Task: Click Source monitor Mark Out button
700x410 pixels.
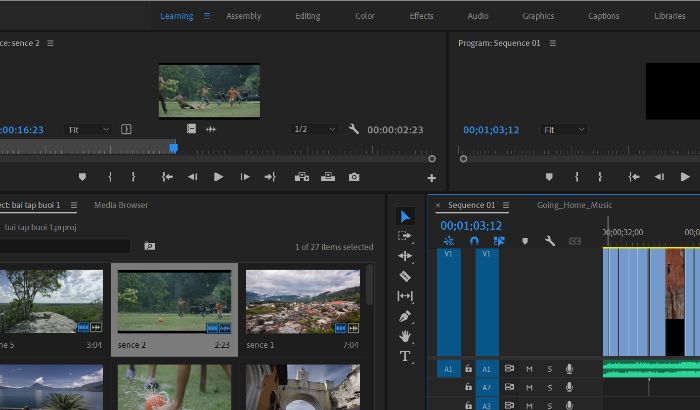Action: pos(133,177)
